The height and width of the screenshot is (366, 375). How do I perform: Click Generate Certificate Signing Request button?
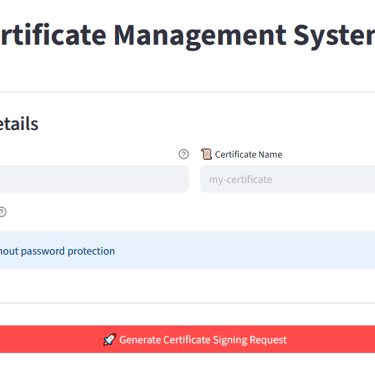187,339
